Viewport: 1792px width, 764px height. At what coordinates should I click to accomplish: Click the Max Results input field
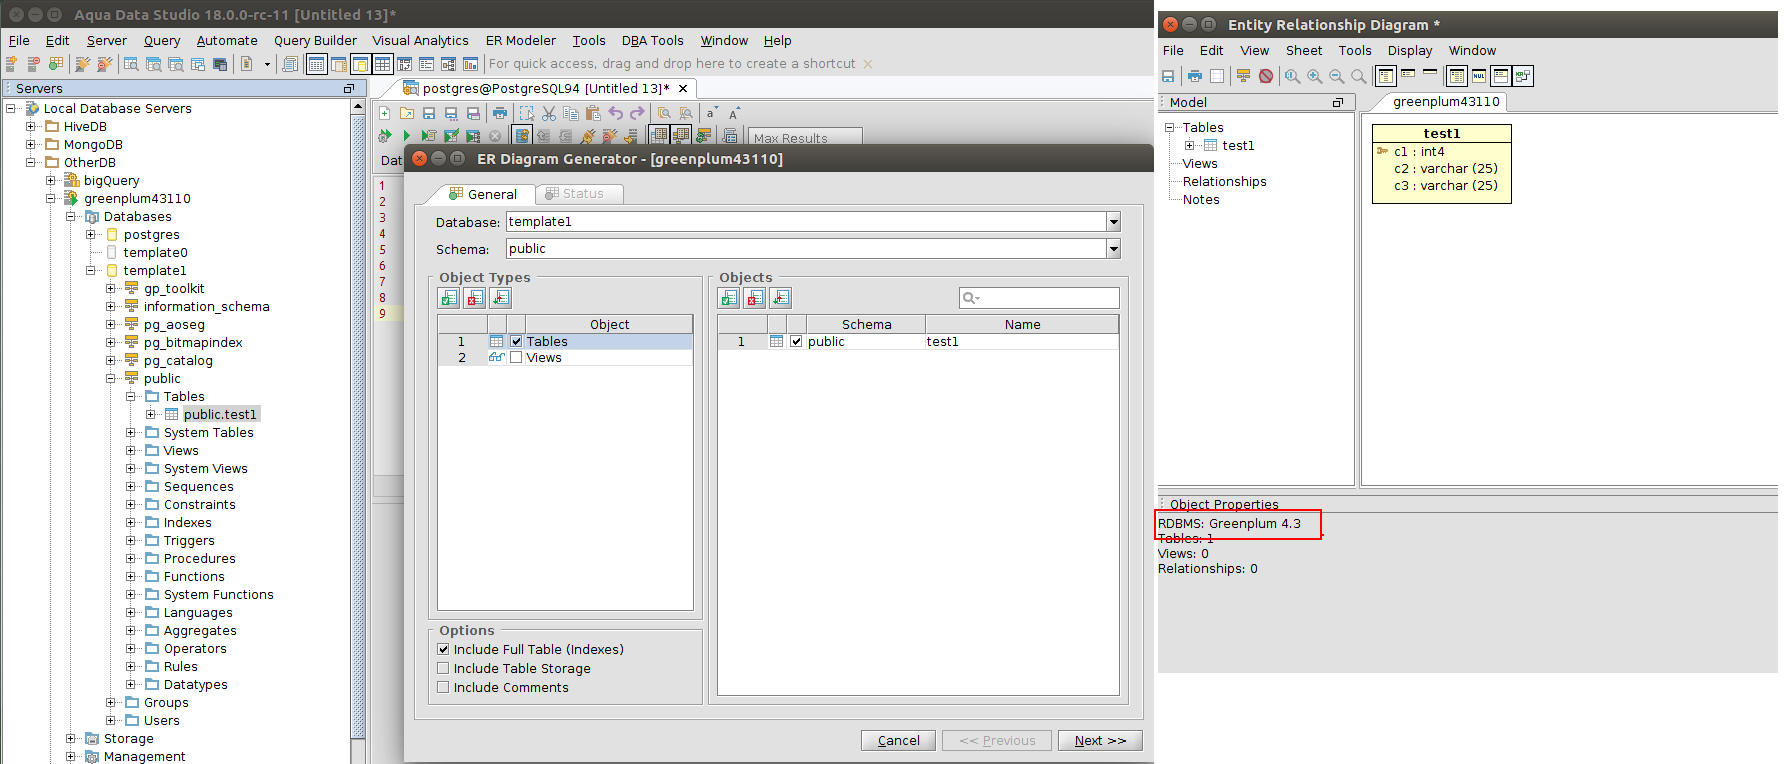(806, 137)
